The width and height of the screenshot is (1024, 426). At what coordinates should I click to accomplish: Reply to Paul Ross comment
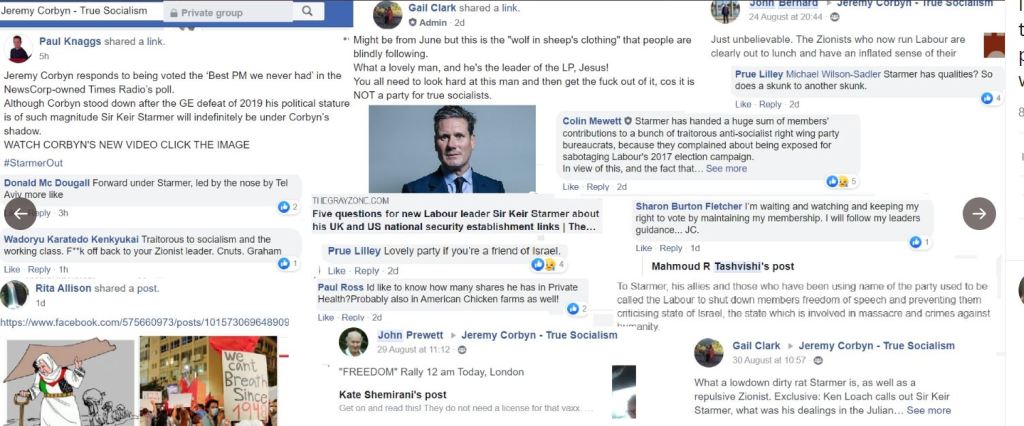[x=367, y=317]
